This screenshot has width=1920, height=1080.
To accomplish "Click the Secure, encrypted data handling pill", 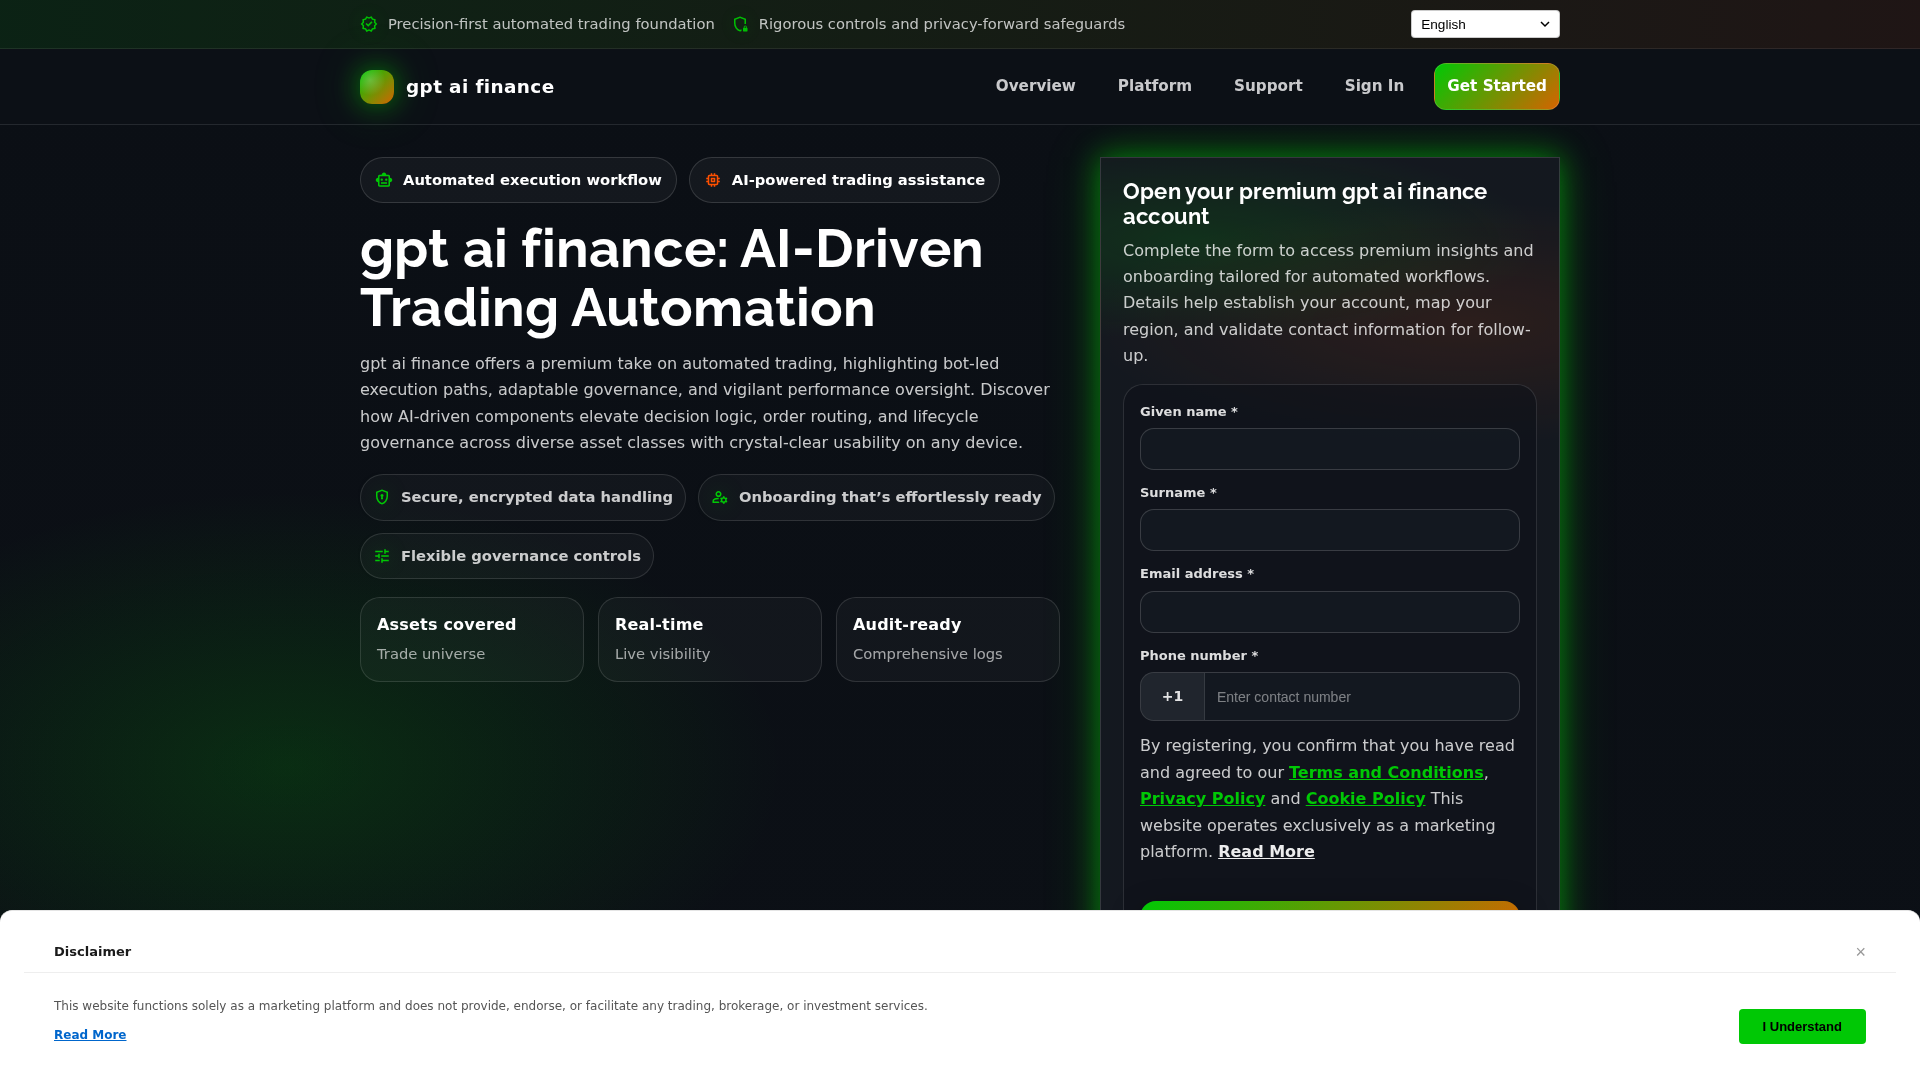I will pyautogui.click(x=523, y=497).
